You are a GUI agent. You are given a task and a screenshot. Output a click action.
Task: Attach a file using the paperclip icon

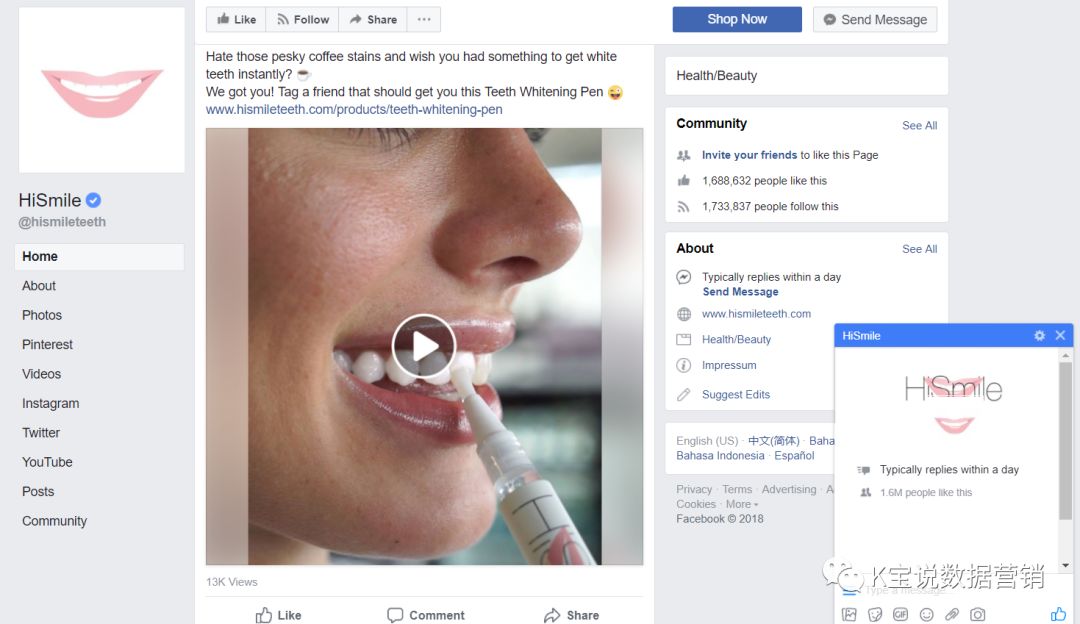pyautogui.click(x=952, y=614)
